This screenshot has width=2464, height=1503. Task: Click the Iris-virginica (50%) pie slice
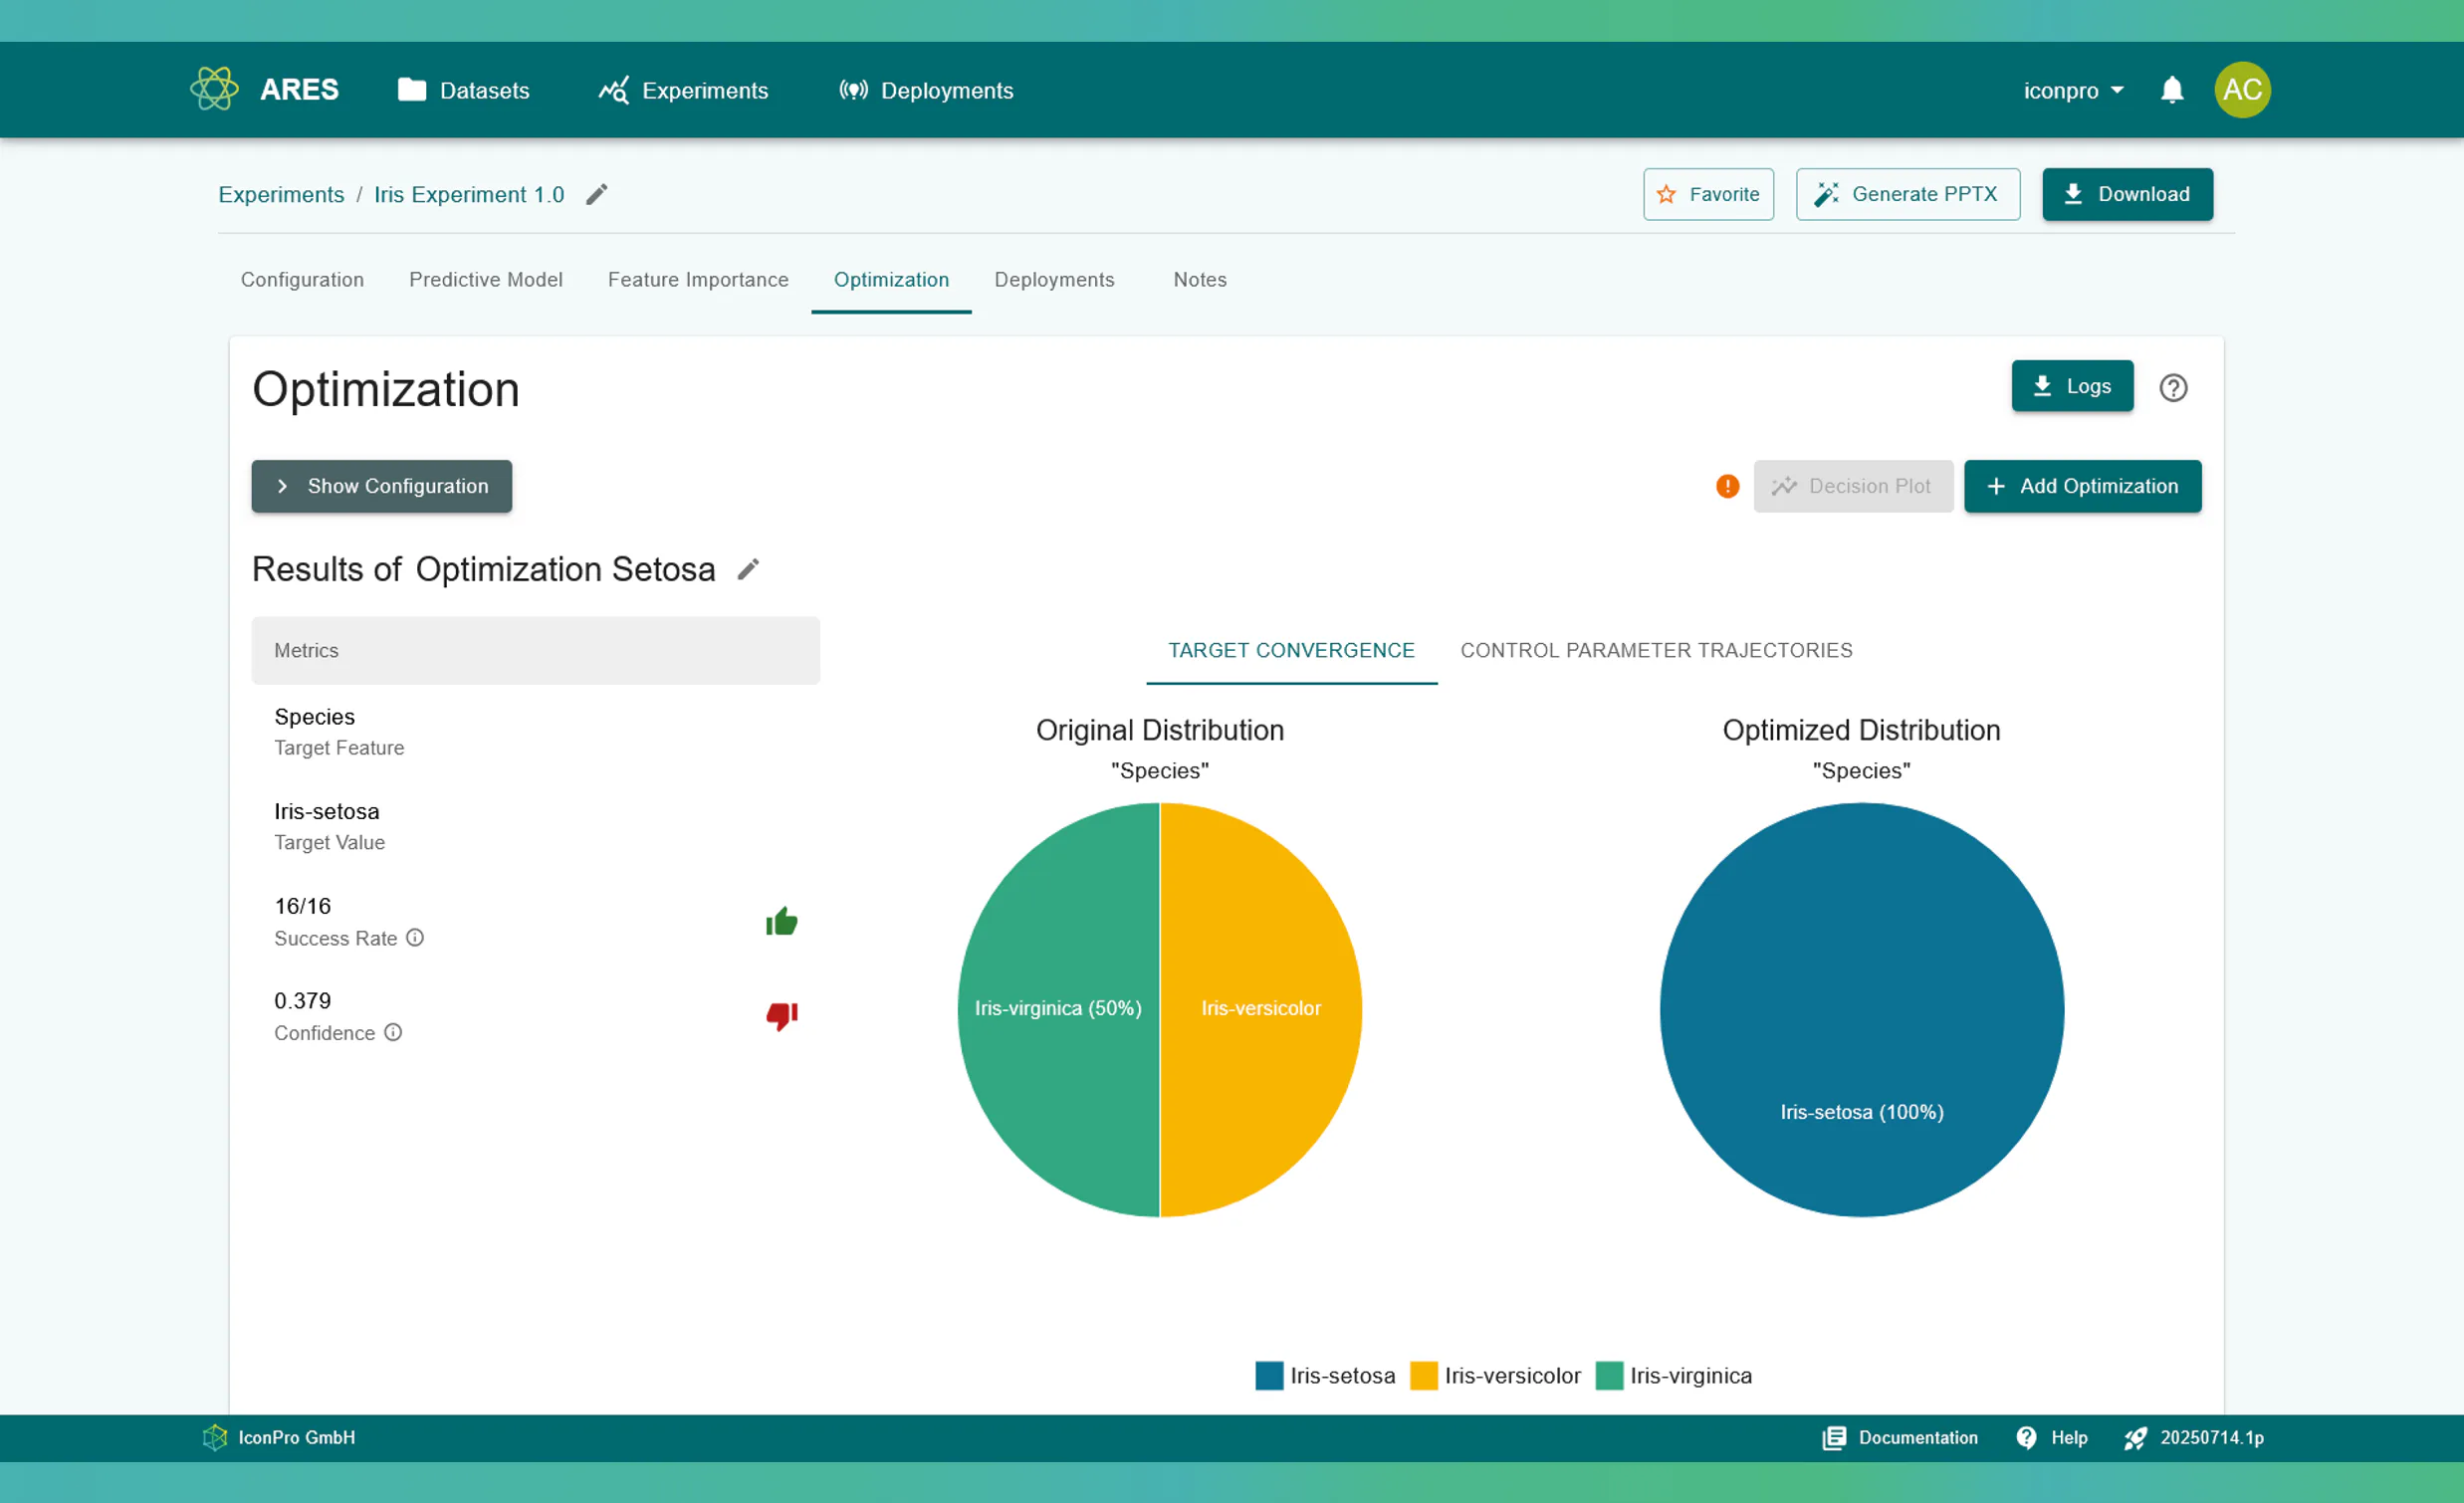point(1058,1008)
